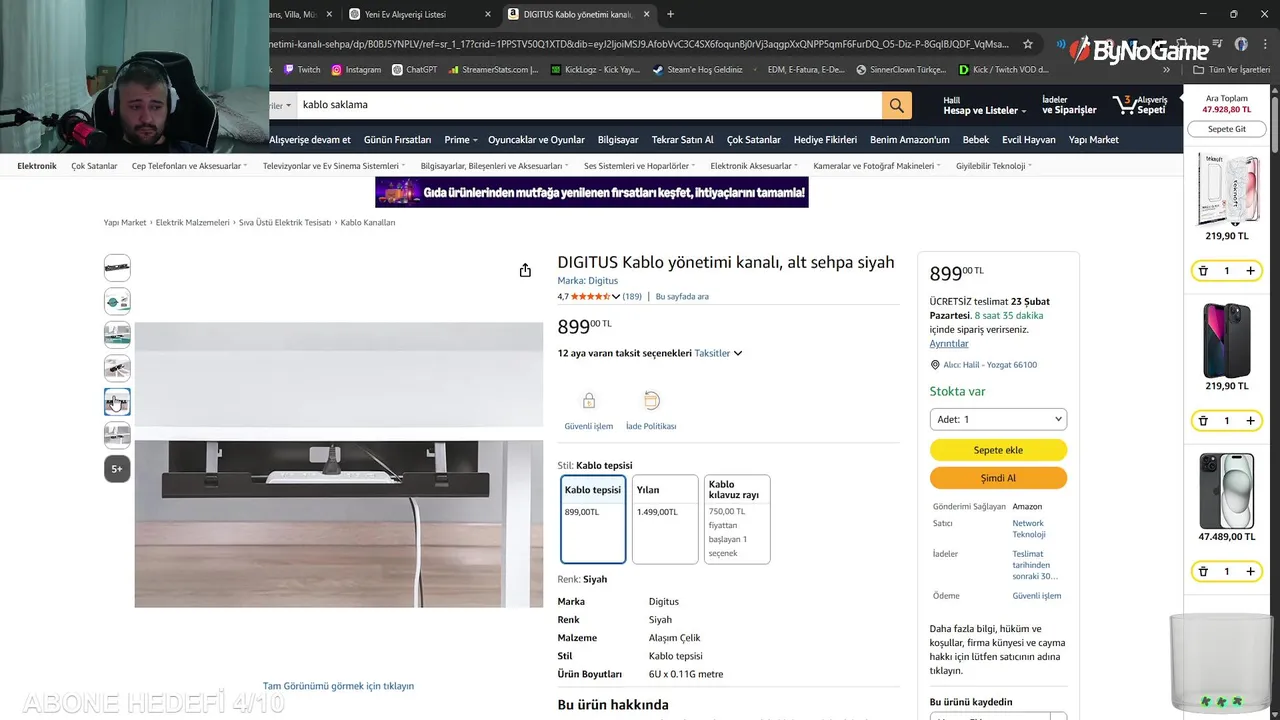Click the İade Politikası icon
The width and height of the screenshot is (1280, 720).
pos(651,401)
